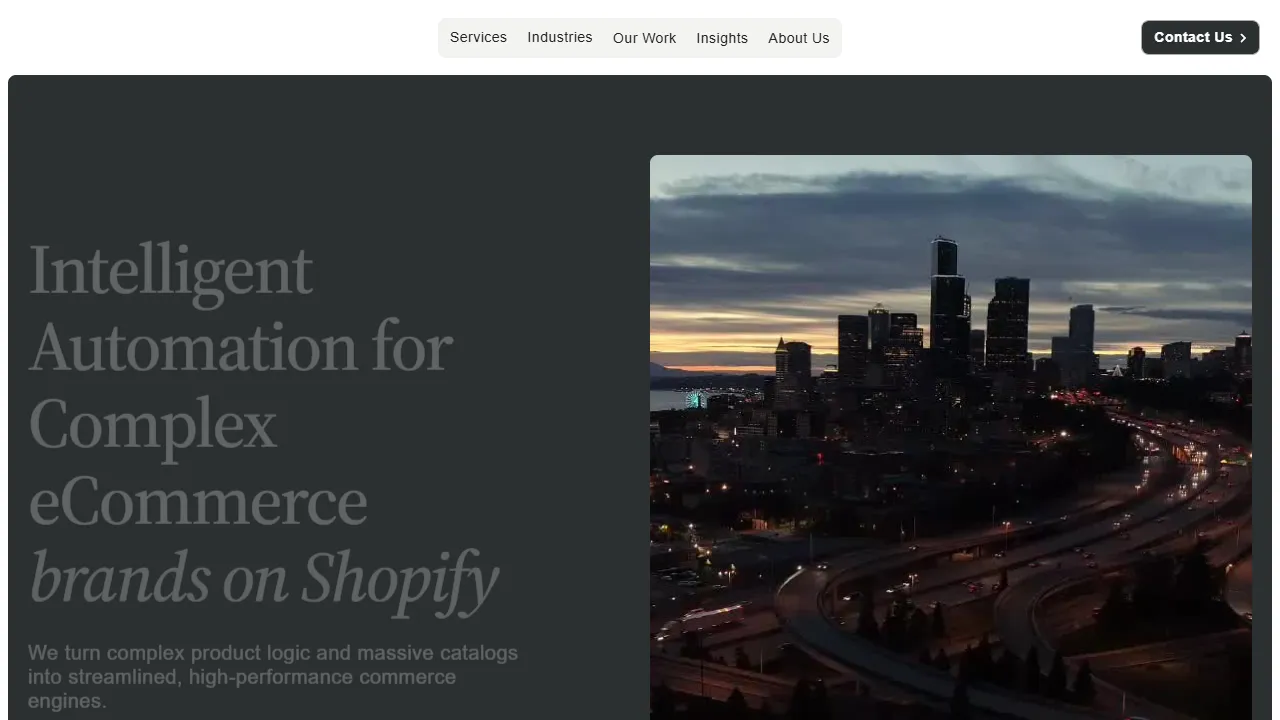
Task: Click the "Complex" headline word
Action: 152,424
